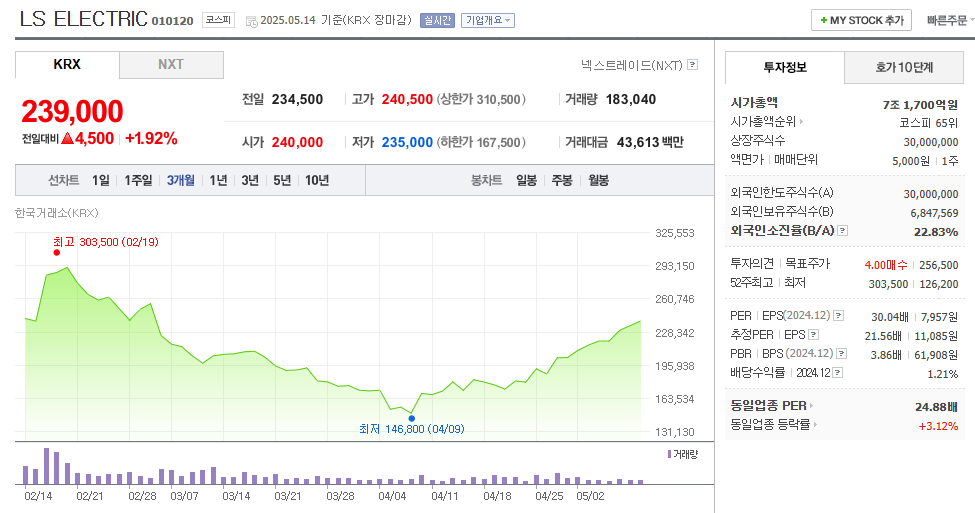Click the NXT help question-mark icon

[x=693, y=65]
